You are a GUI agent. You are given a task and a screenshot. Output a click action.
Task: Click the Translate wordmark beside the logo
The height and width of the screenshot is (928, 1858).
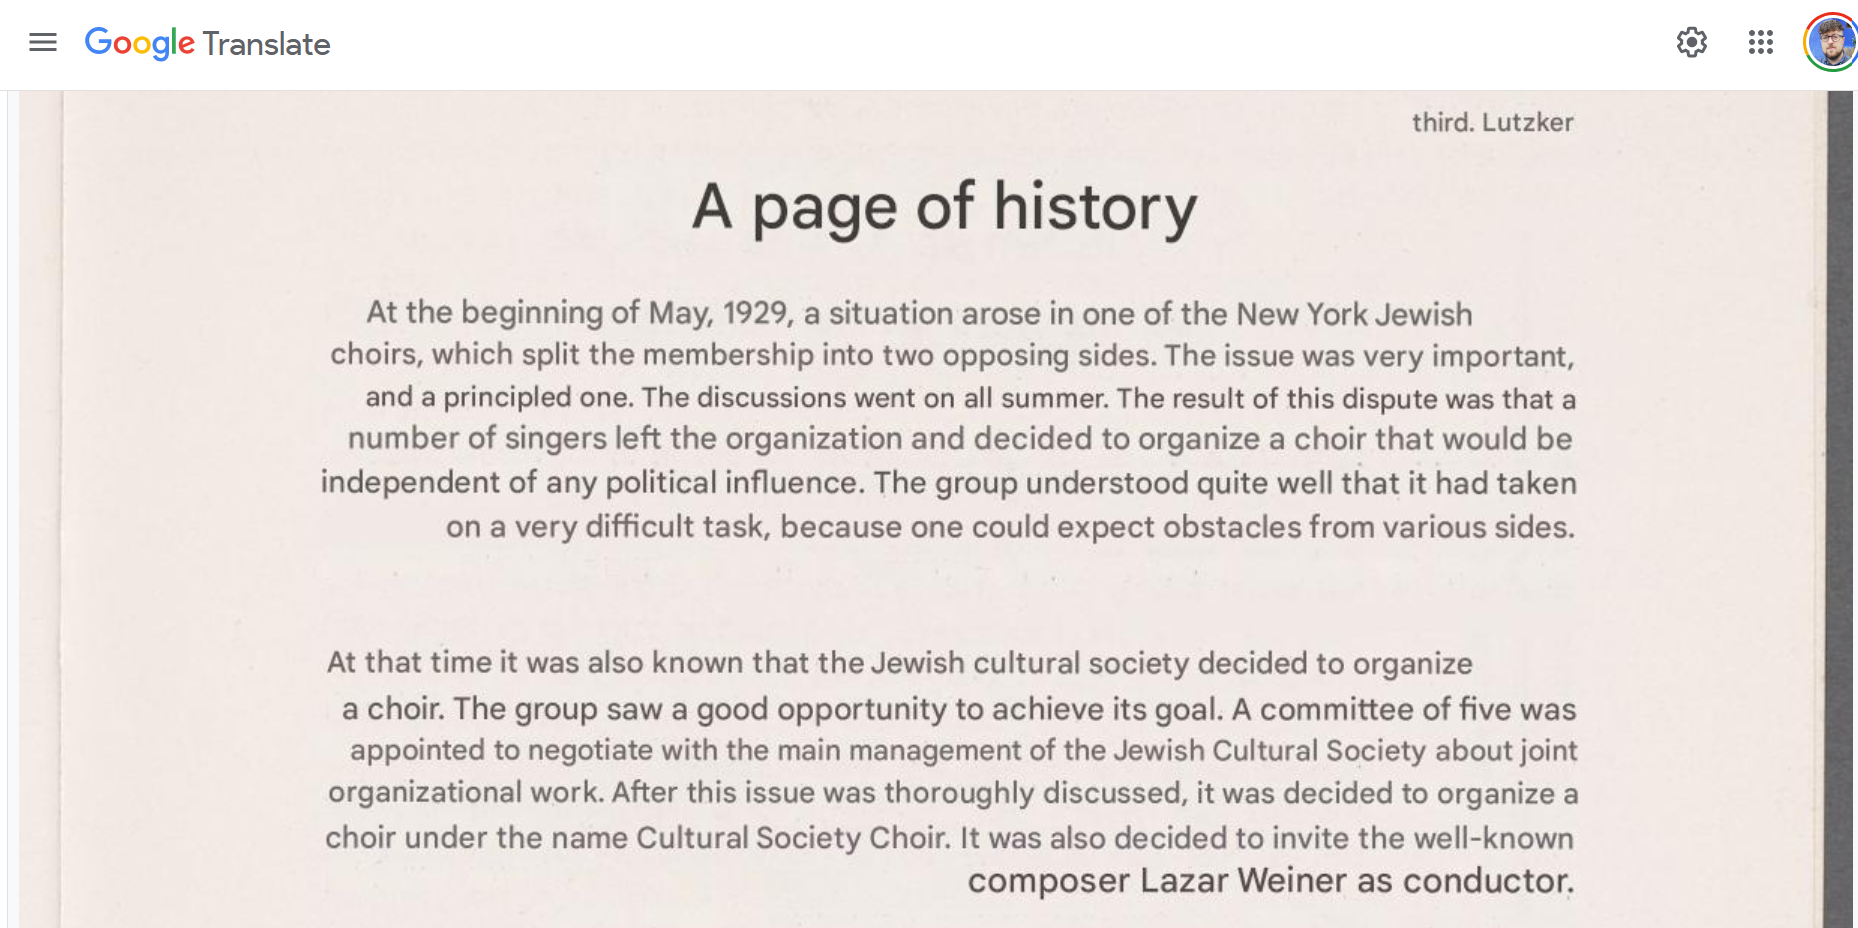tap(266, 44)
